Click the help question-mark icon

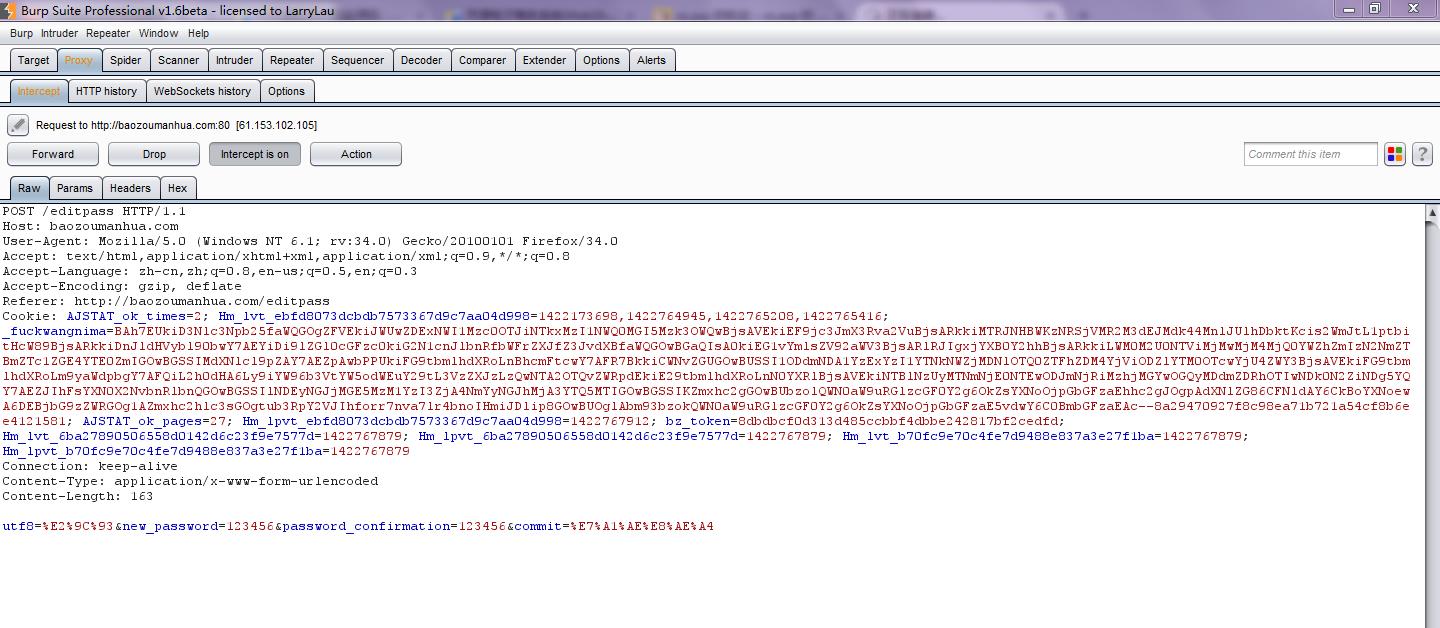click(1422, 154)
